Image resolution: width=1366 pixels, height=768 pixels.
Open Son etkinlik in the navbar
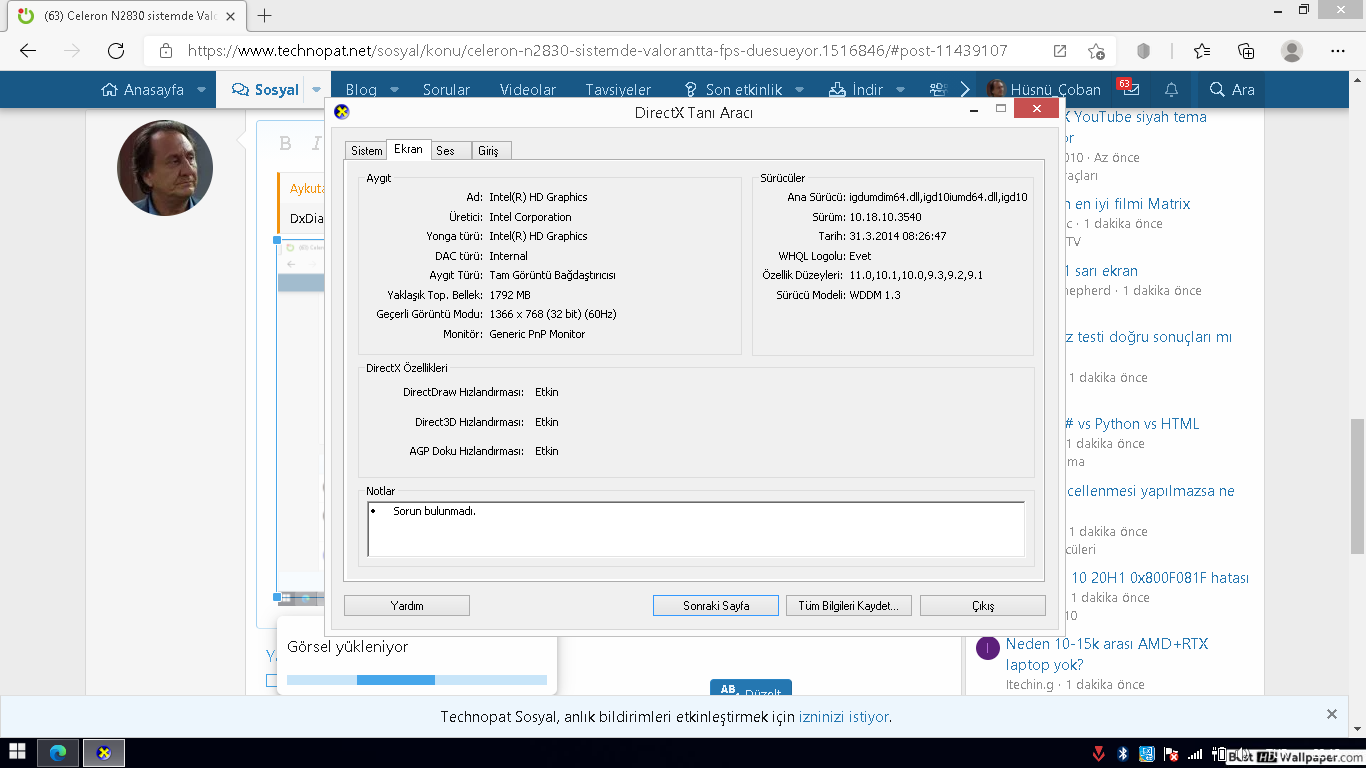tap(733, 89)
